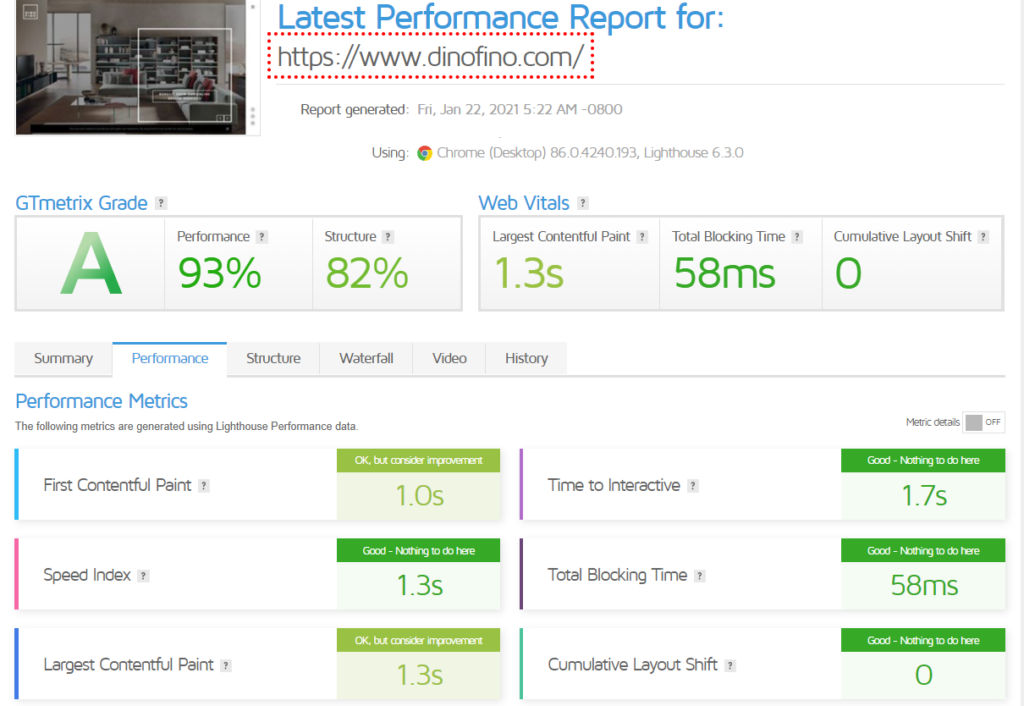This screenshot has width=1024, height=706.
Task: Switch to the Summary tab
Action: pos(63,359)
